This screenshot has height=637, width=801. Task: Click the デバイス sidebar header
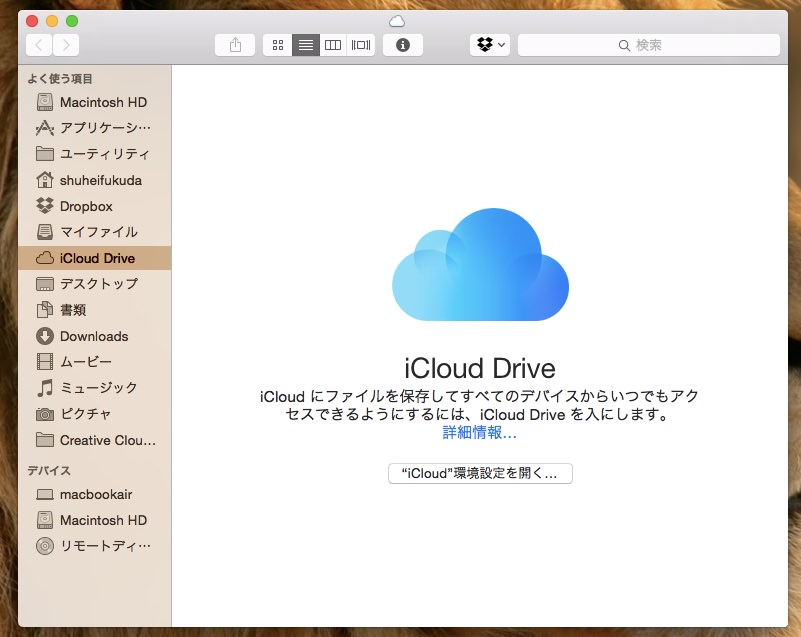(x=49, y=470)
